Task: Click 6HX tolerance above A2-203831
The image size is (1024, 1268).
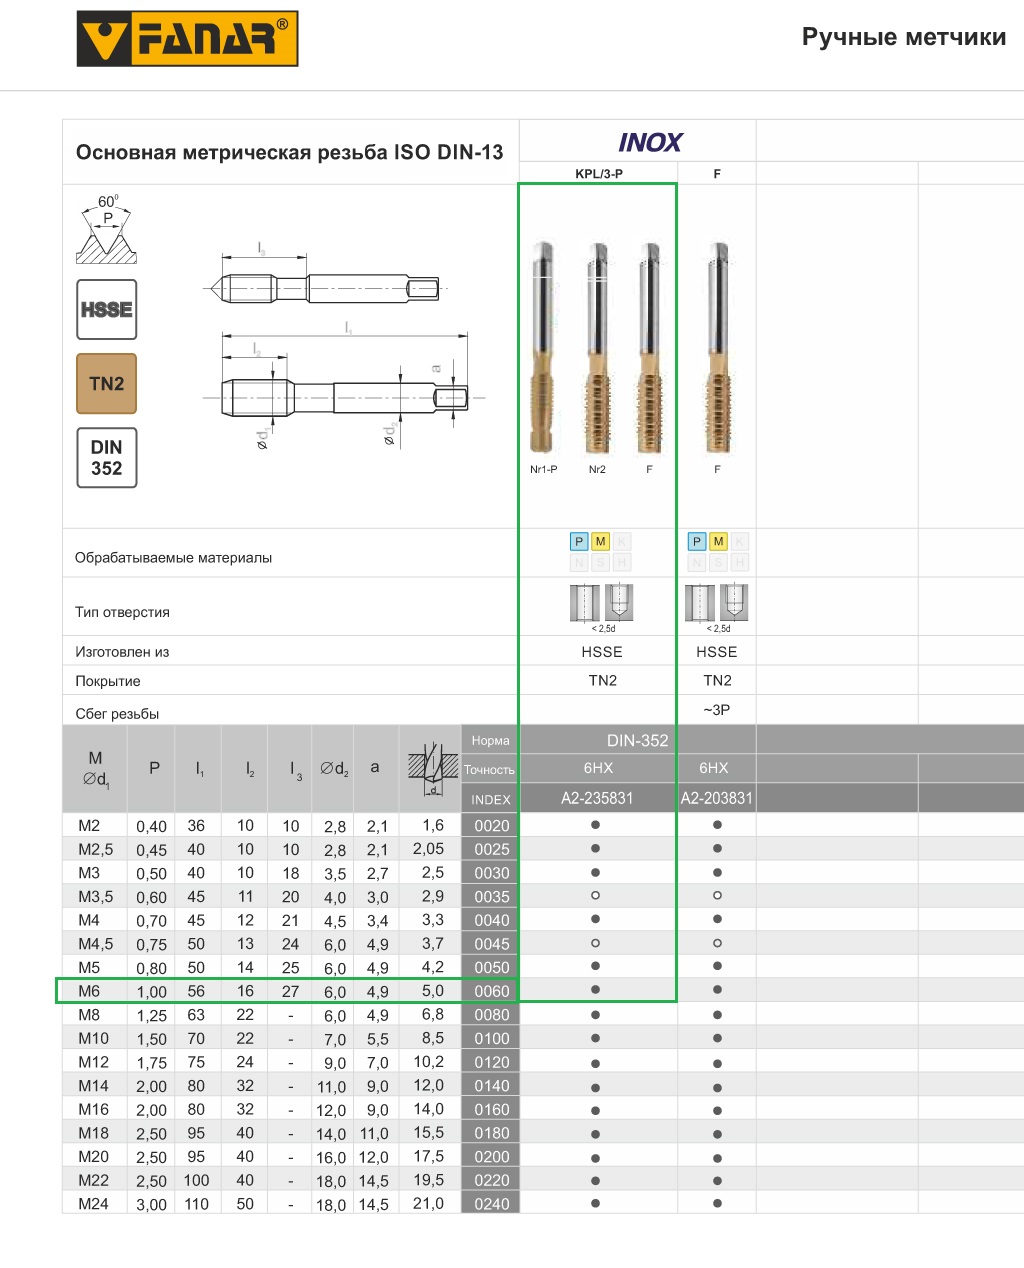Action: click(x=714, y=768)
